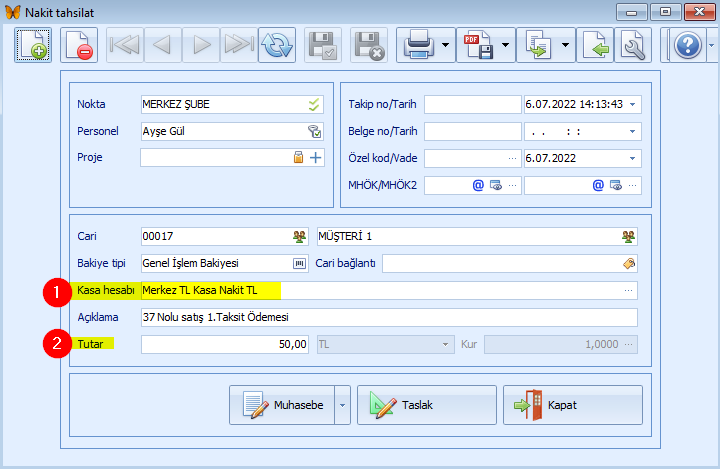Click the Belge no input field
The width and height of the screenshot is (720, 469).
click(x=472, y=132)
